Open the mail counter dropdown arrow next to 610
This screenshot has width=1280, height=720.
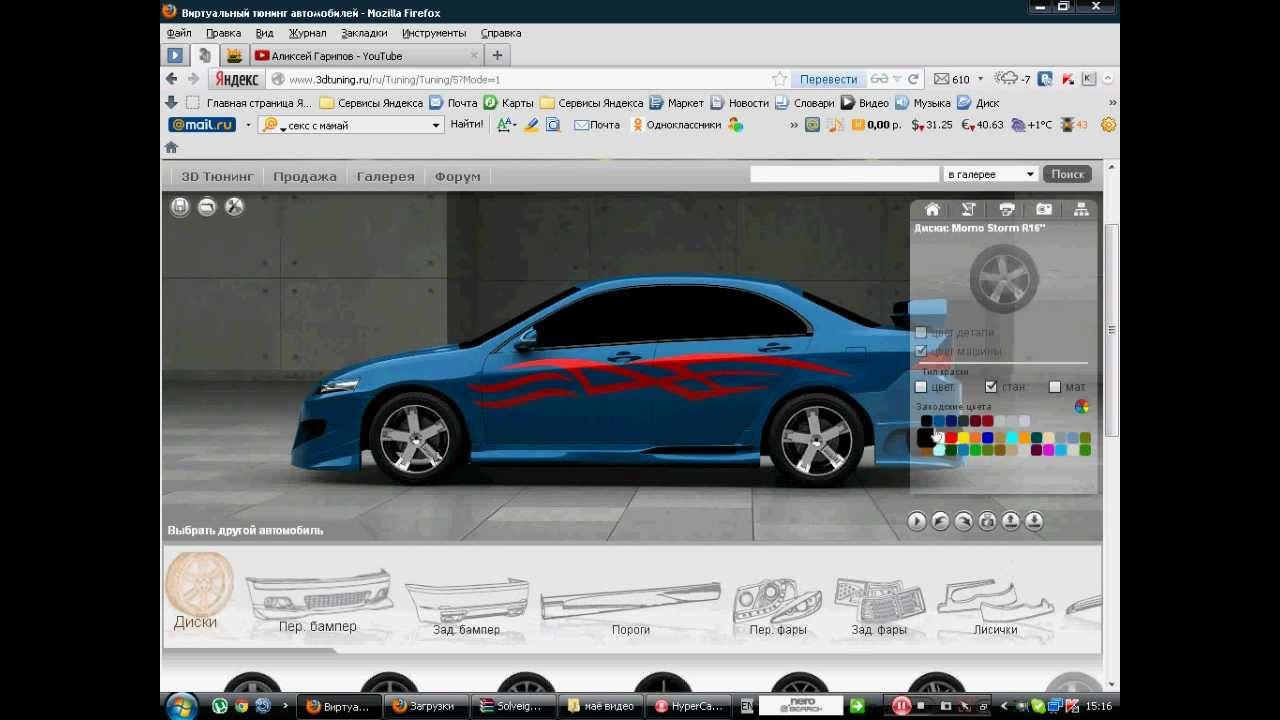(980, 79)
